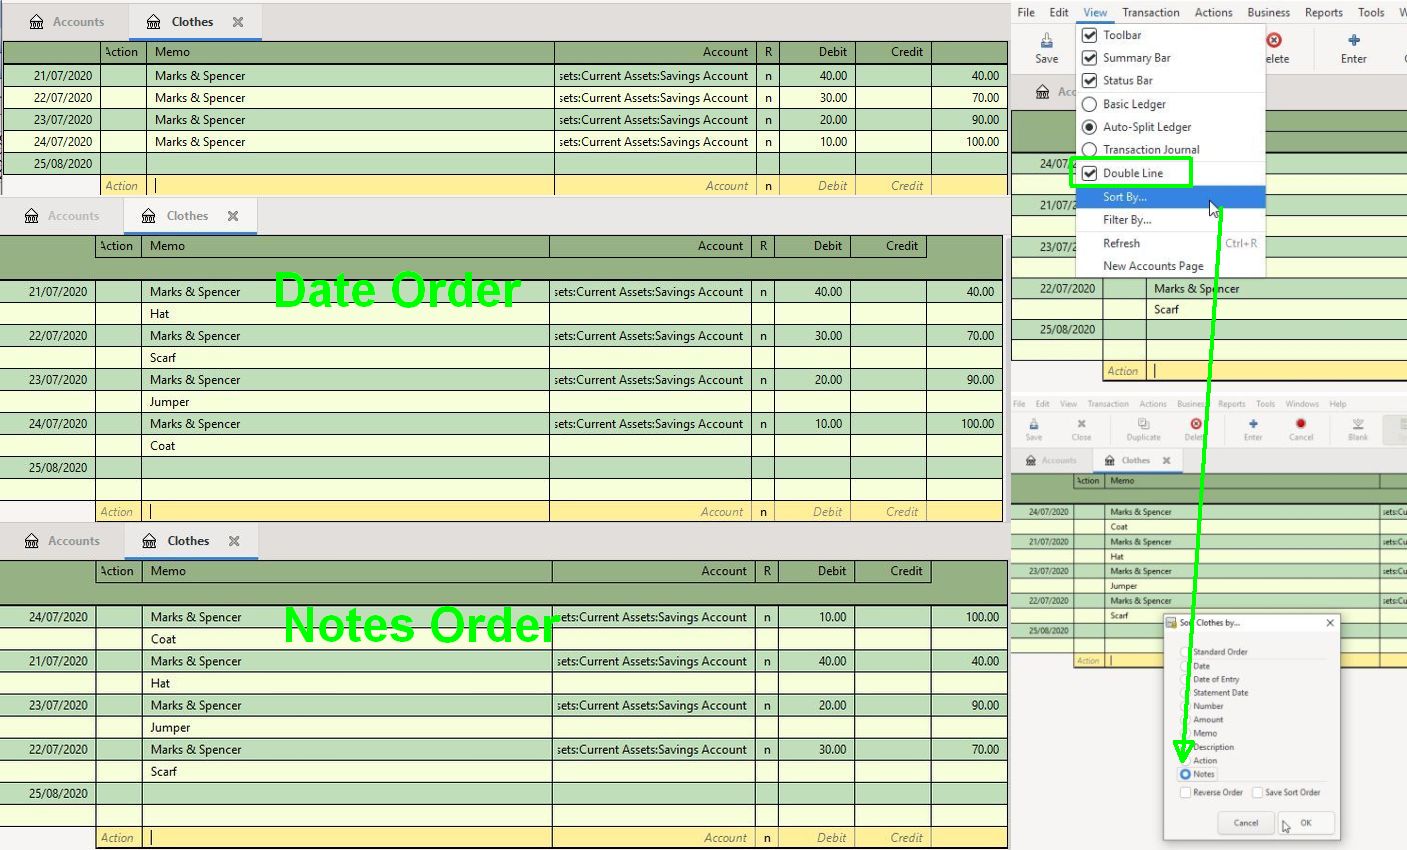Image resolution: width=1407 pixels, height=850 pixels.
Task: Click Memo entry field in single-line register
Action: coord(350,185)
